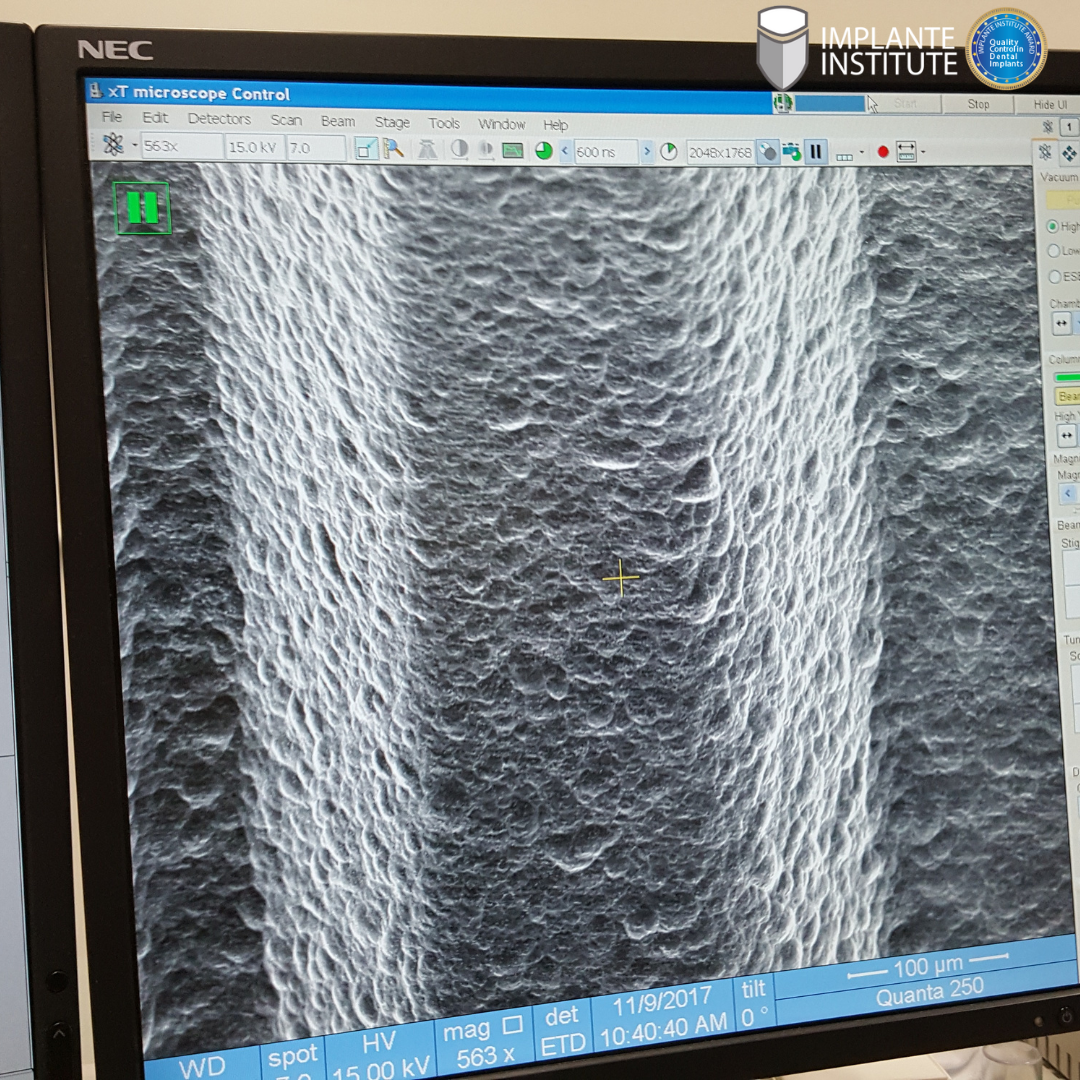Screen dimensions: 1080x1080
Task: Open the 2048x1768 resolution dropdown
Action: click(x=720, y=152)
